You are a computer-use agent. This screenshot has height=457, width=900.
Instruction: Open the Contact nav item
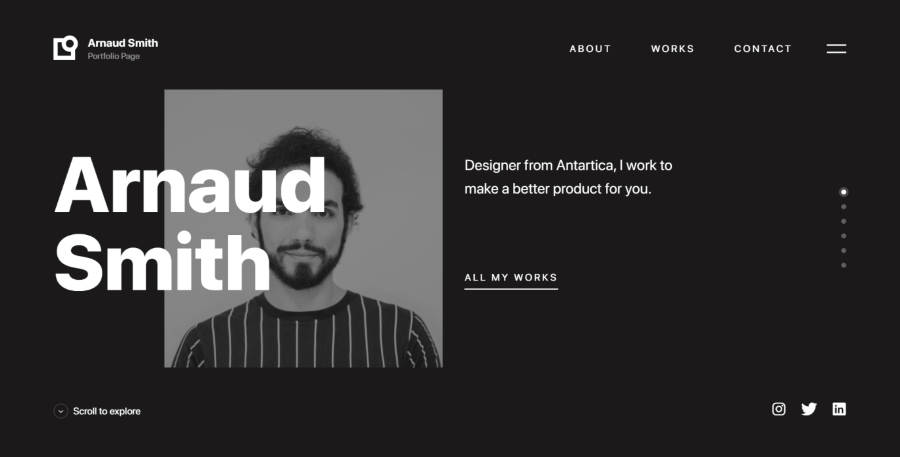pyautogui.click(x=763, y=49)
